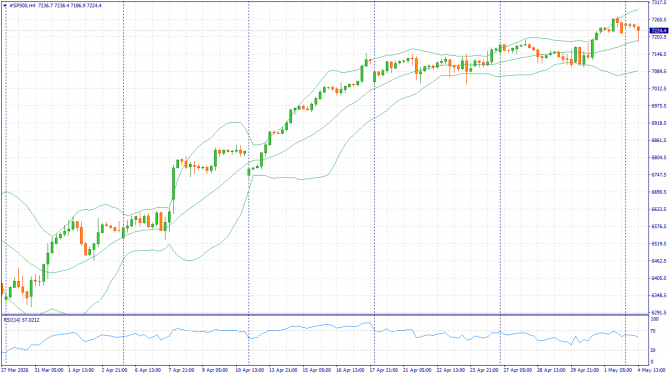
Task: Click the 10 Apr 13:00 time label
Action: [249, 370]
